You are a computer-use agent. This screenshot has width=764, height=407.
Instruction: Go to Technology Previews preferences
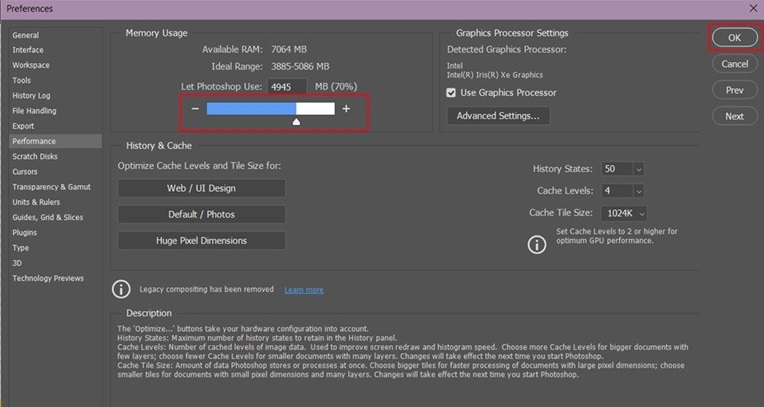48,278
